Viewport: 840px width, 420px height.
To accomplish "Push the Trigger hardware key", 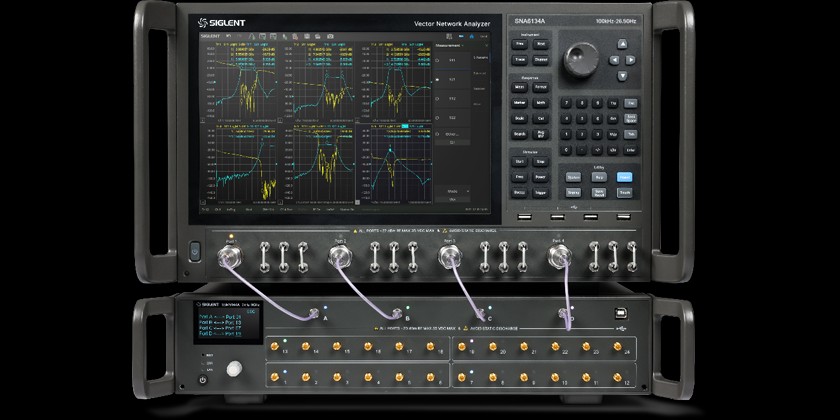I will 541,192.
